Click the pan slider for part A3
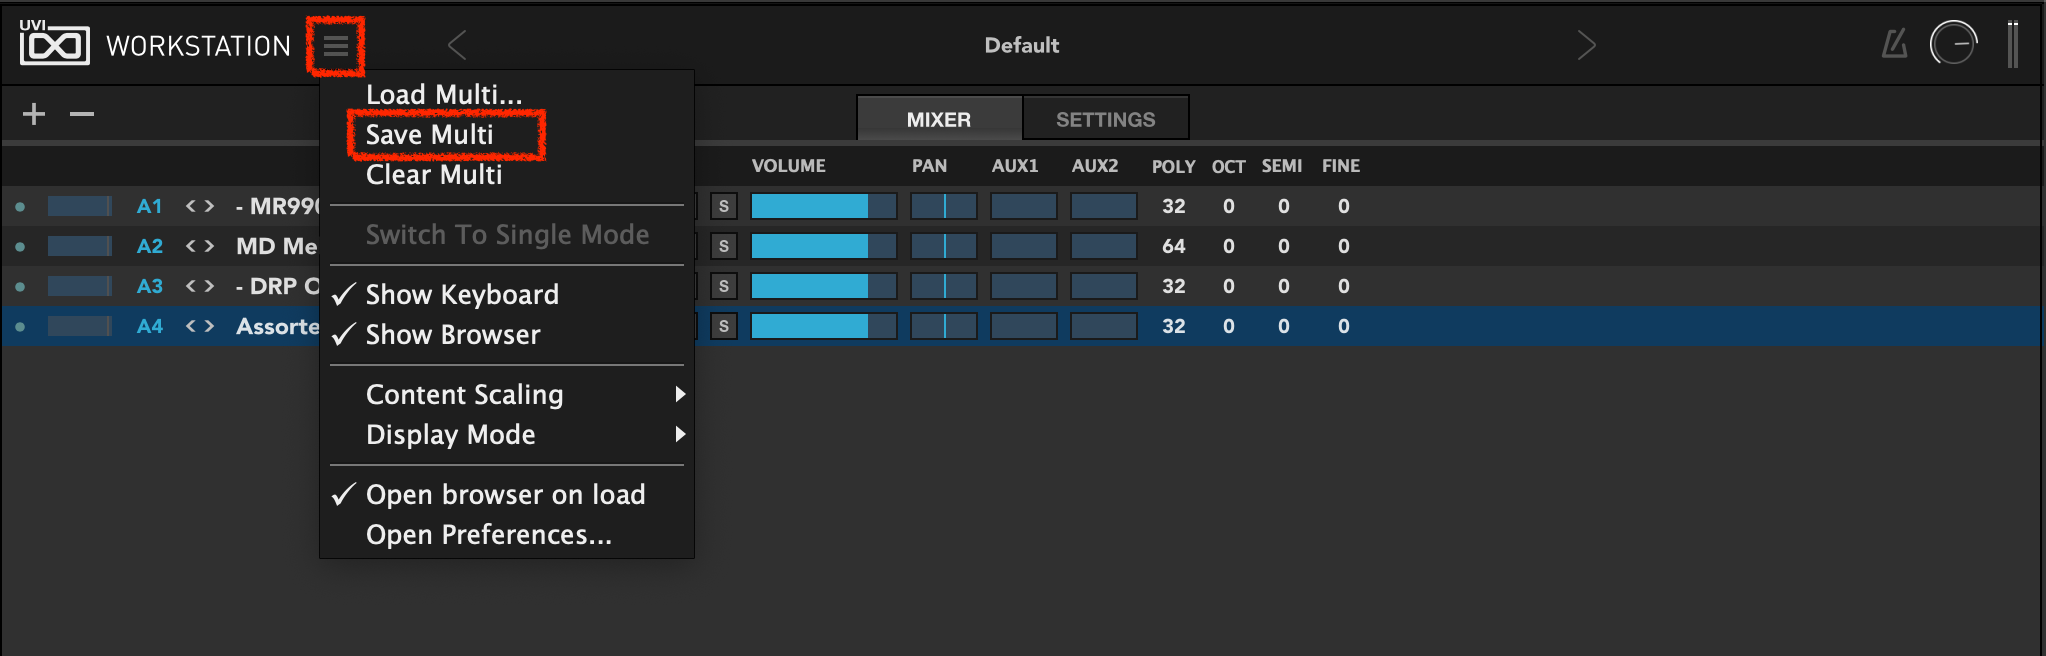The width and height of the screenshot is (2046, 656). click(x=944, y=286)
